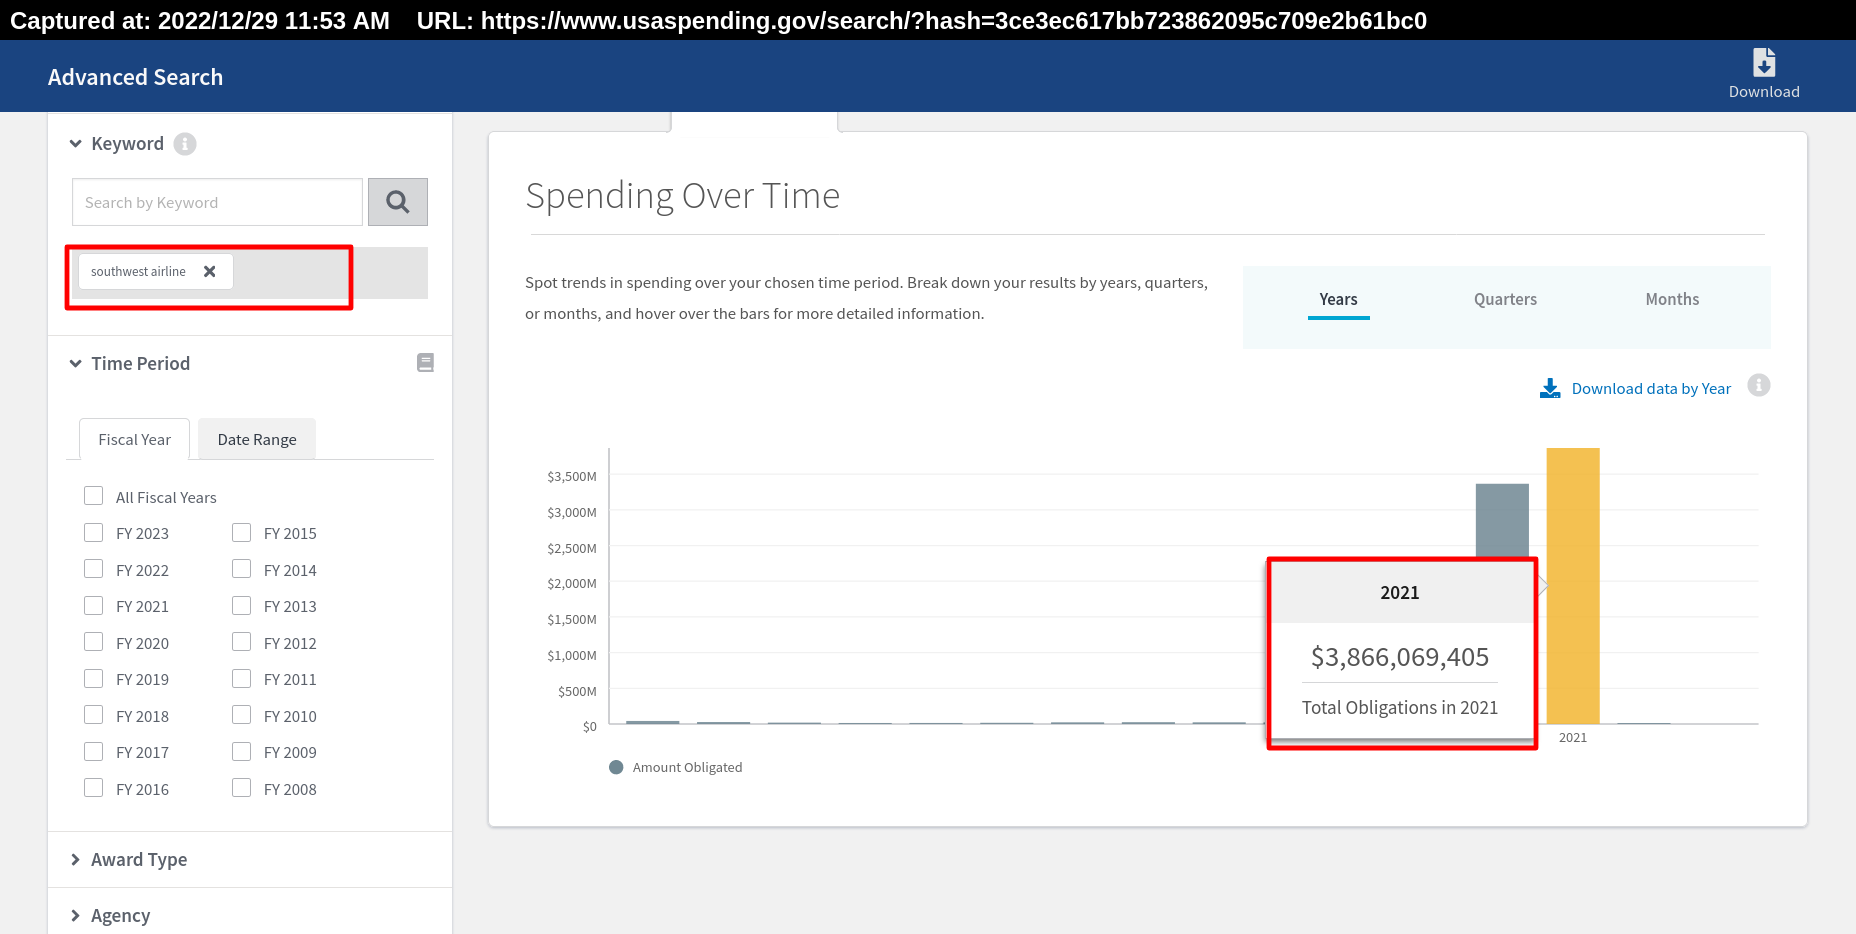This screenshot has width=1856, height=934.
Task: Click the yellow 2021 bar in chart
Action: [1573, 586]
